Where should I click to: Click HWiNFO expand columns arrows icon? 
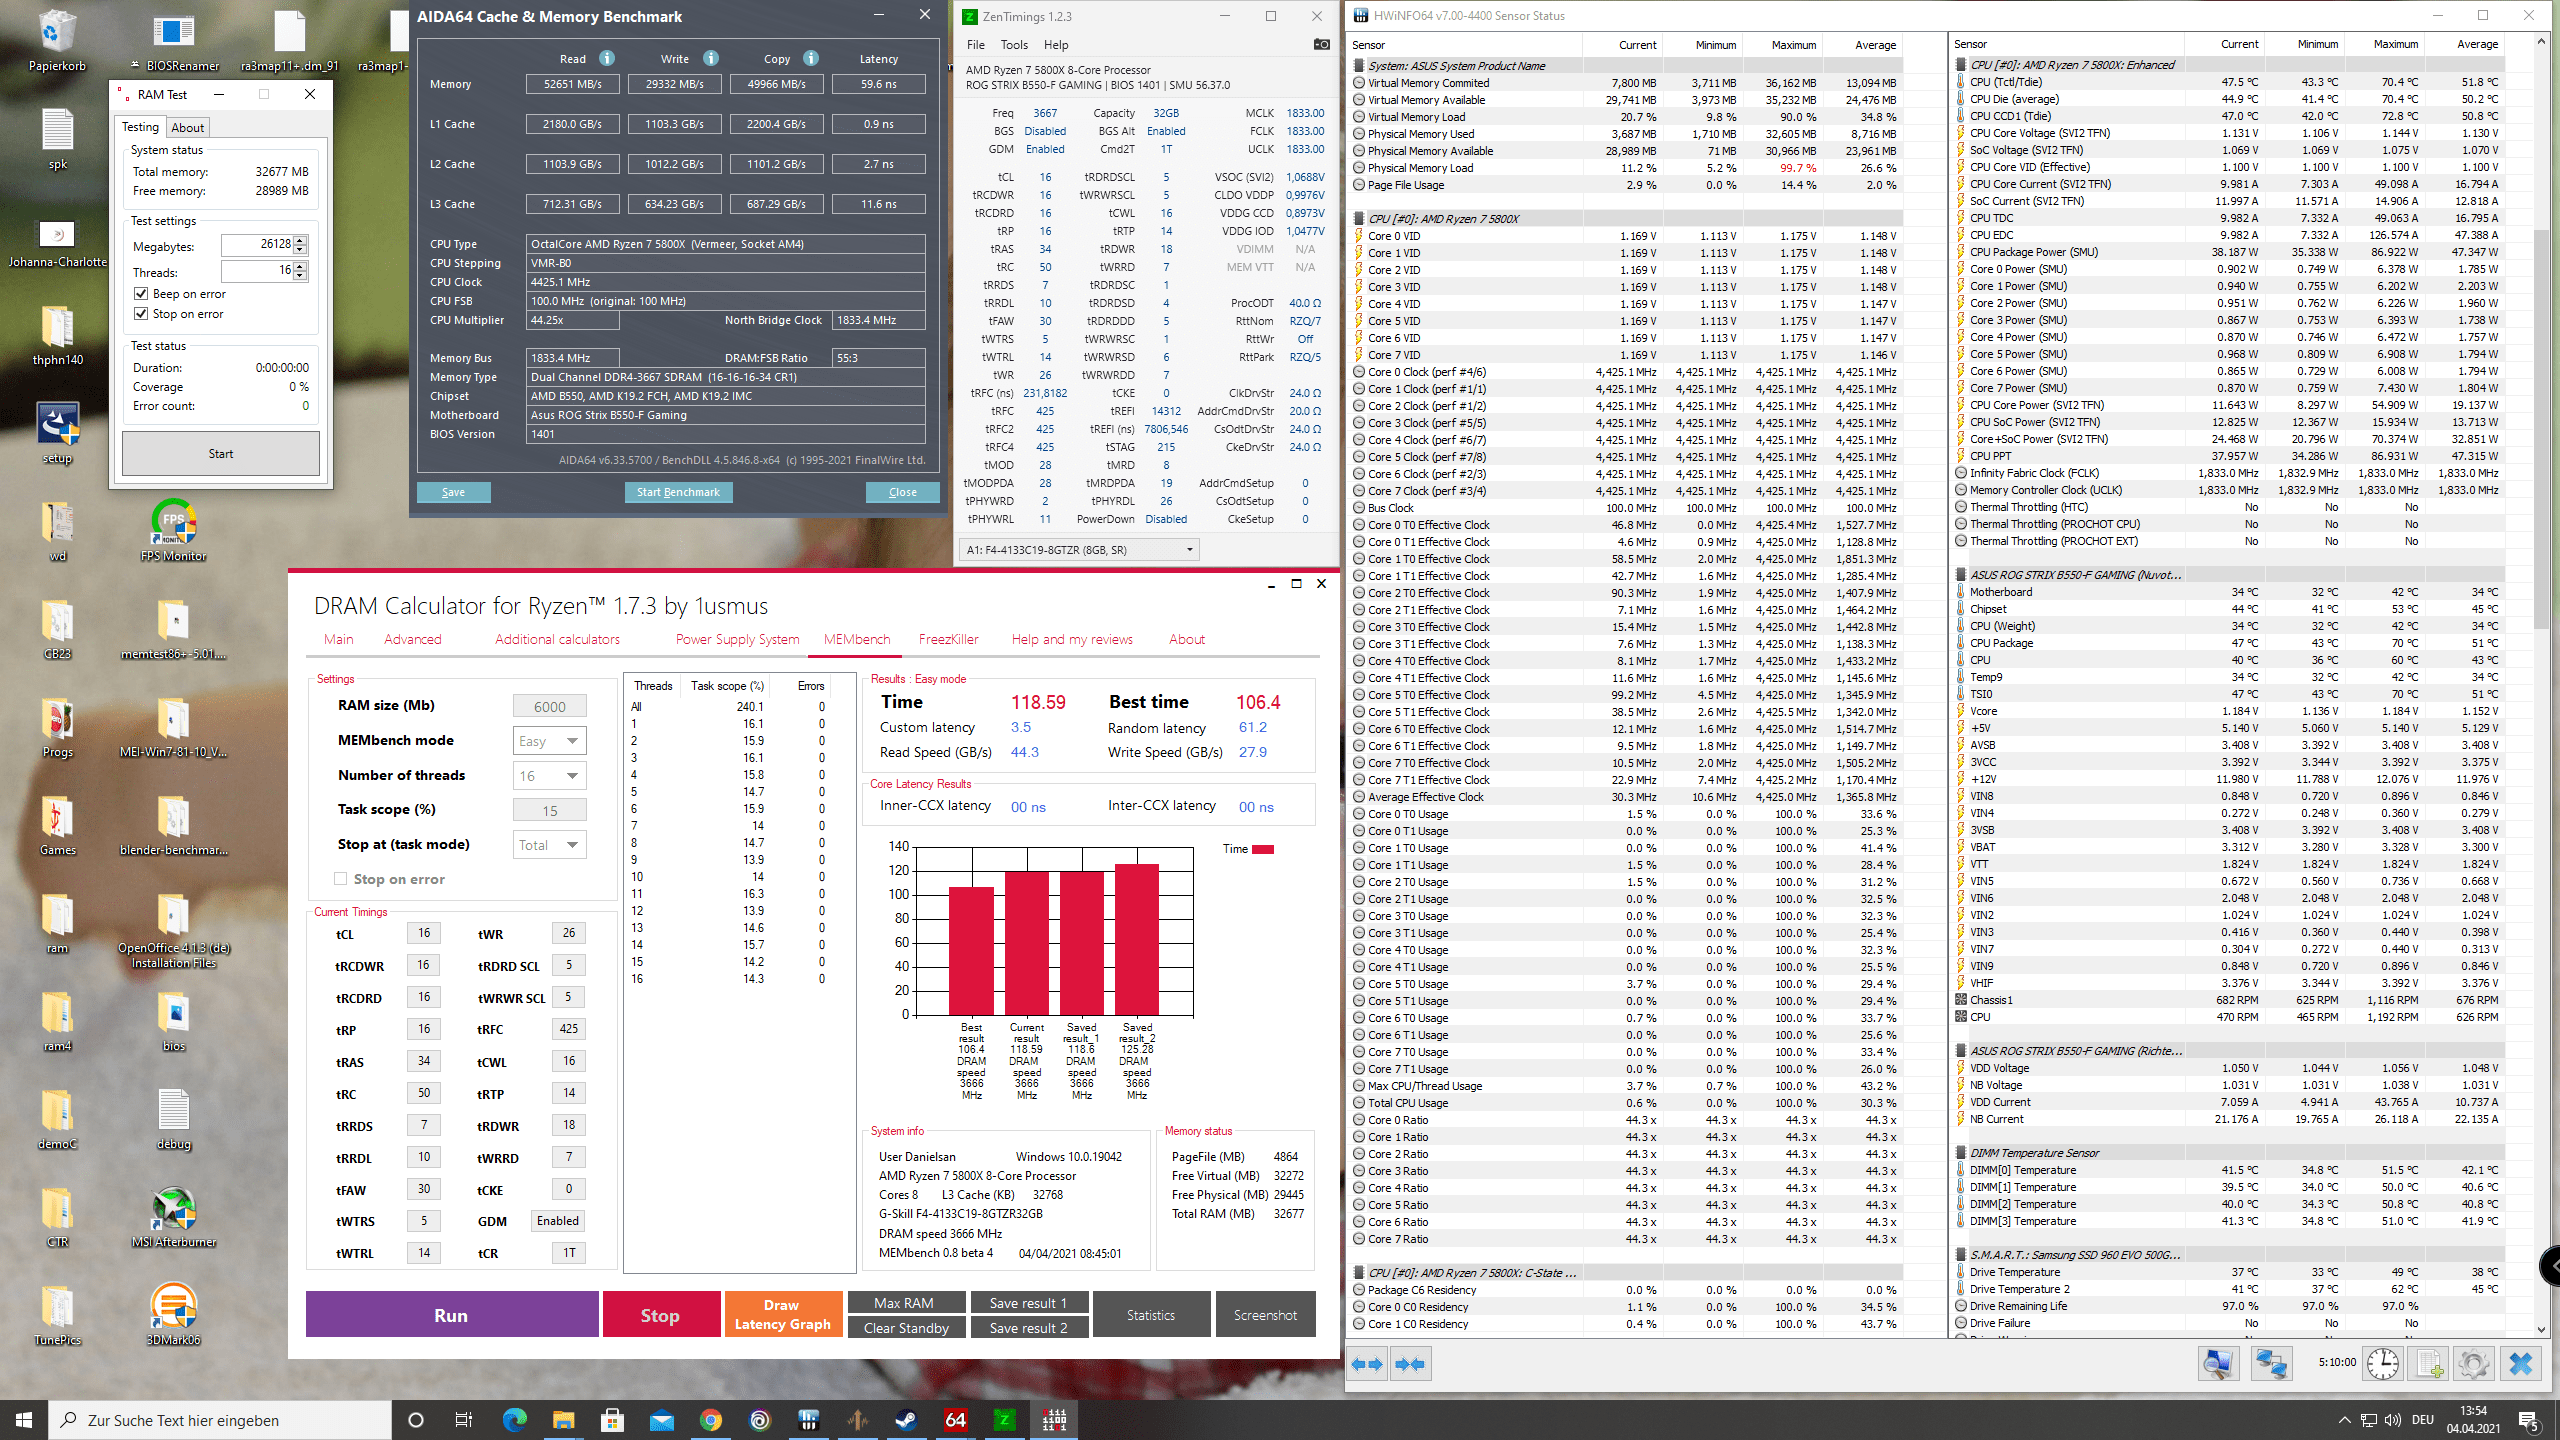point(1367,1364)
